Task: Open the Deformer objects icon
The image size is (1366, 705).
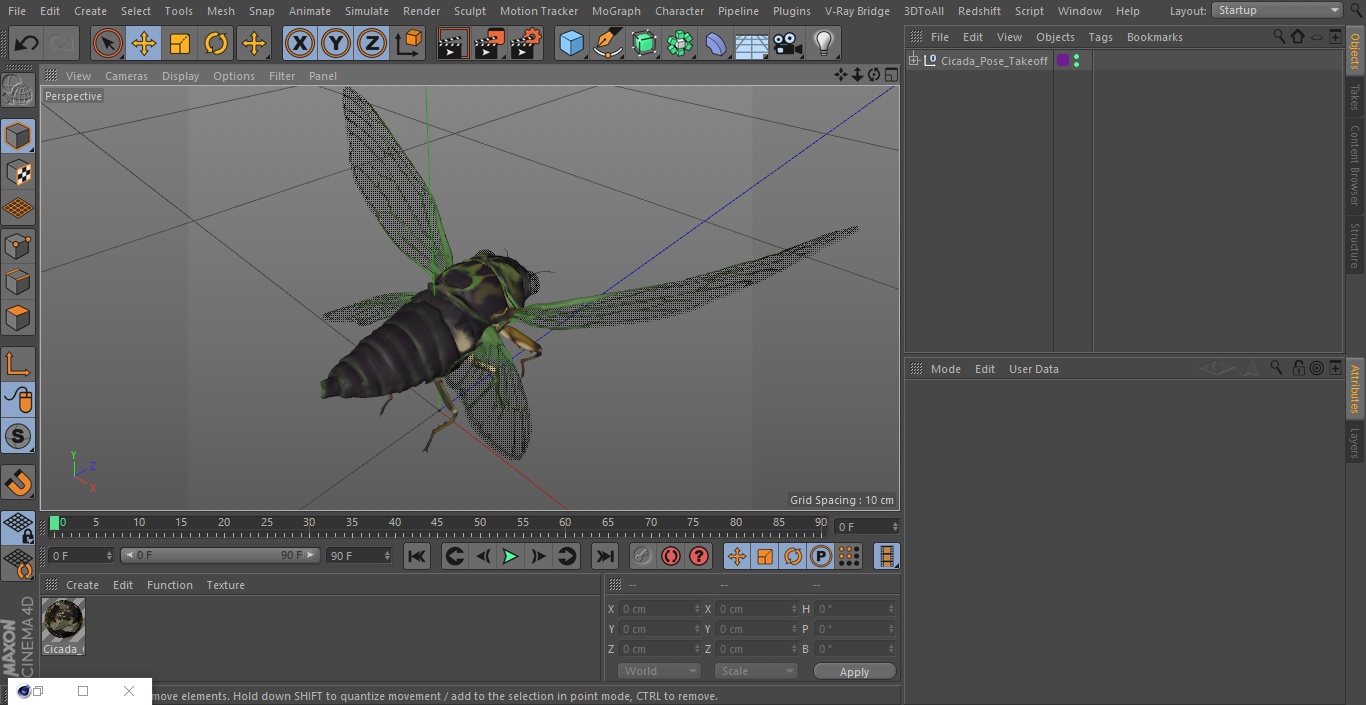Action: point(716,43)
